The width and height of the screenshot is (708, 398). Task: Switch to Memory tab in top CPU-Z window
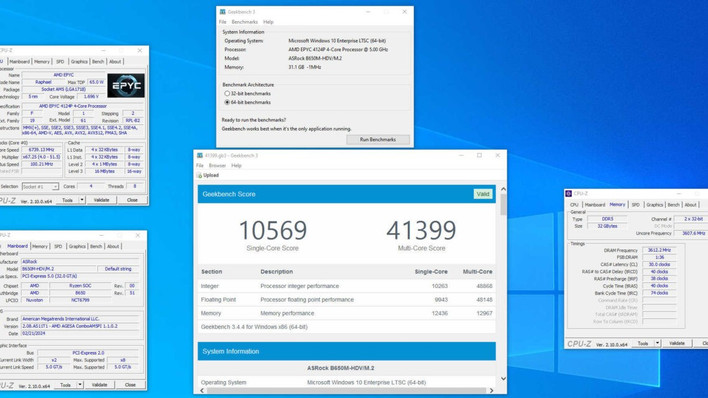(42, 61)
